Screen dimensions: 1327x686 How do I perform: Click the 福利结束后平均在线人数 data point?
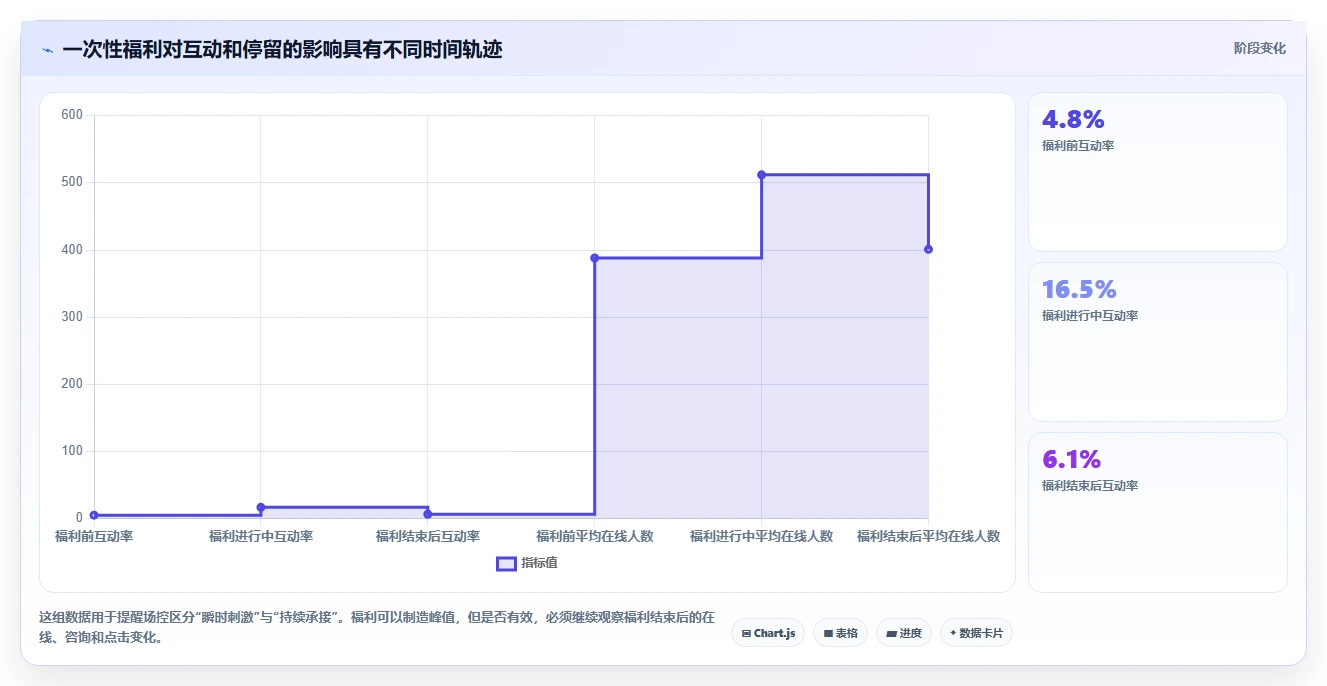tap(928, 249)
